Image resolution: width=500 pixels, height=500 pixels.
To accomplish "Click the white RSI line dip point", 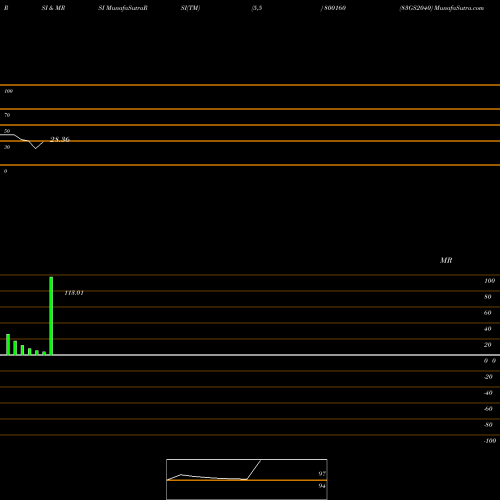I will (36, 148).
